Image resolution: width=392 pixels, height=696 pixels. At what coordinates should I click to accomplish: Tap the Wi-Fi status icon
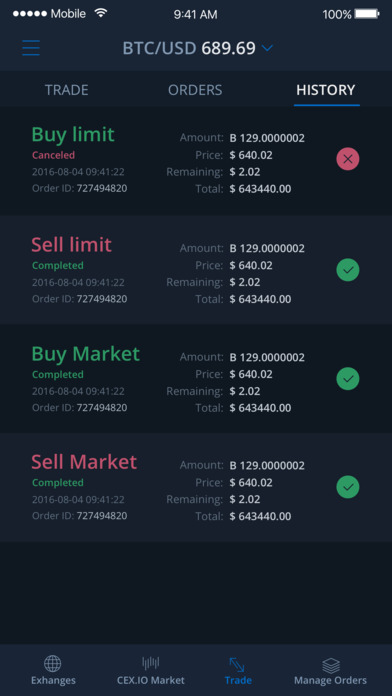click(101, 13)
